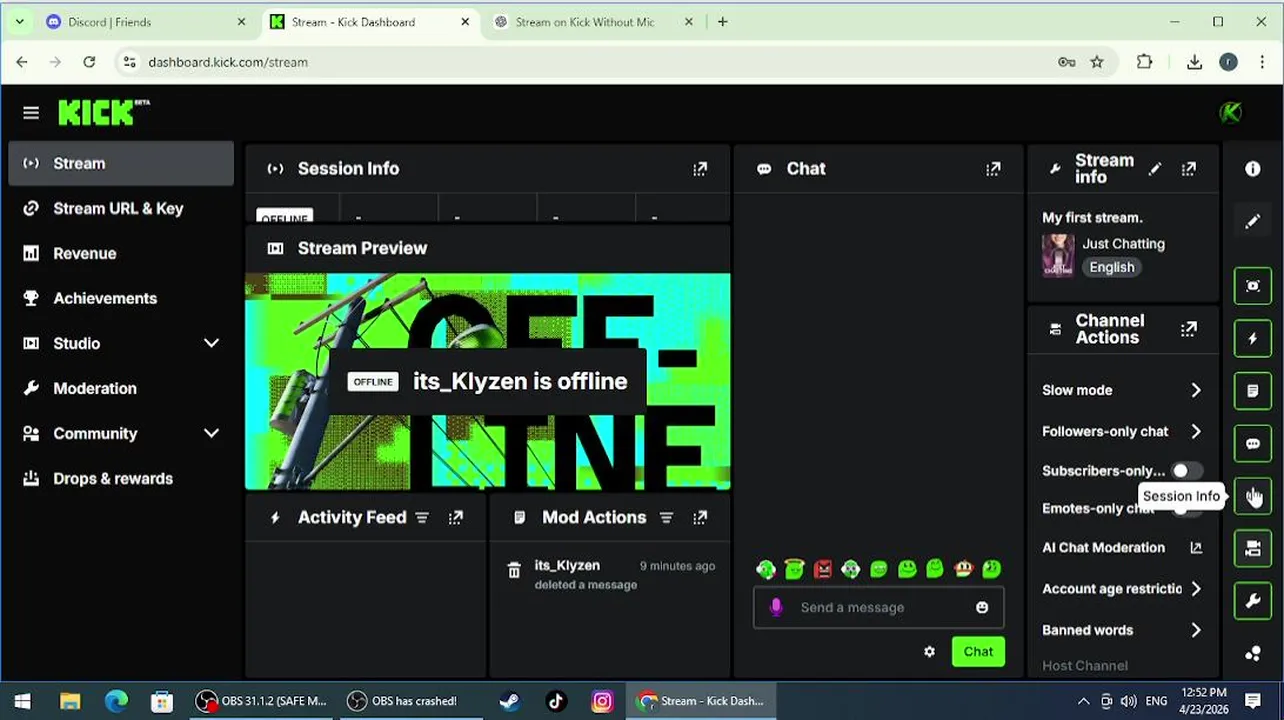Pop out the Chat panel
Image resolution: width=1284 pixels, height=720 pixels.
point(993,169)
